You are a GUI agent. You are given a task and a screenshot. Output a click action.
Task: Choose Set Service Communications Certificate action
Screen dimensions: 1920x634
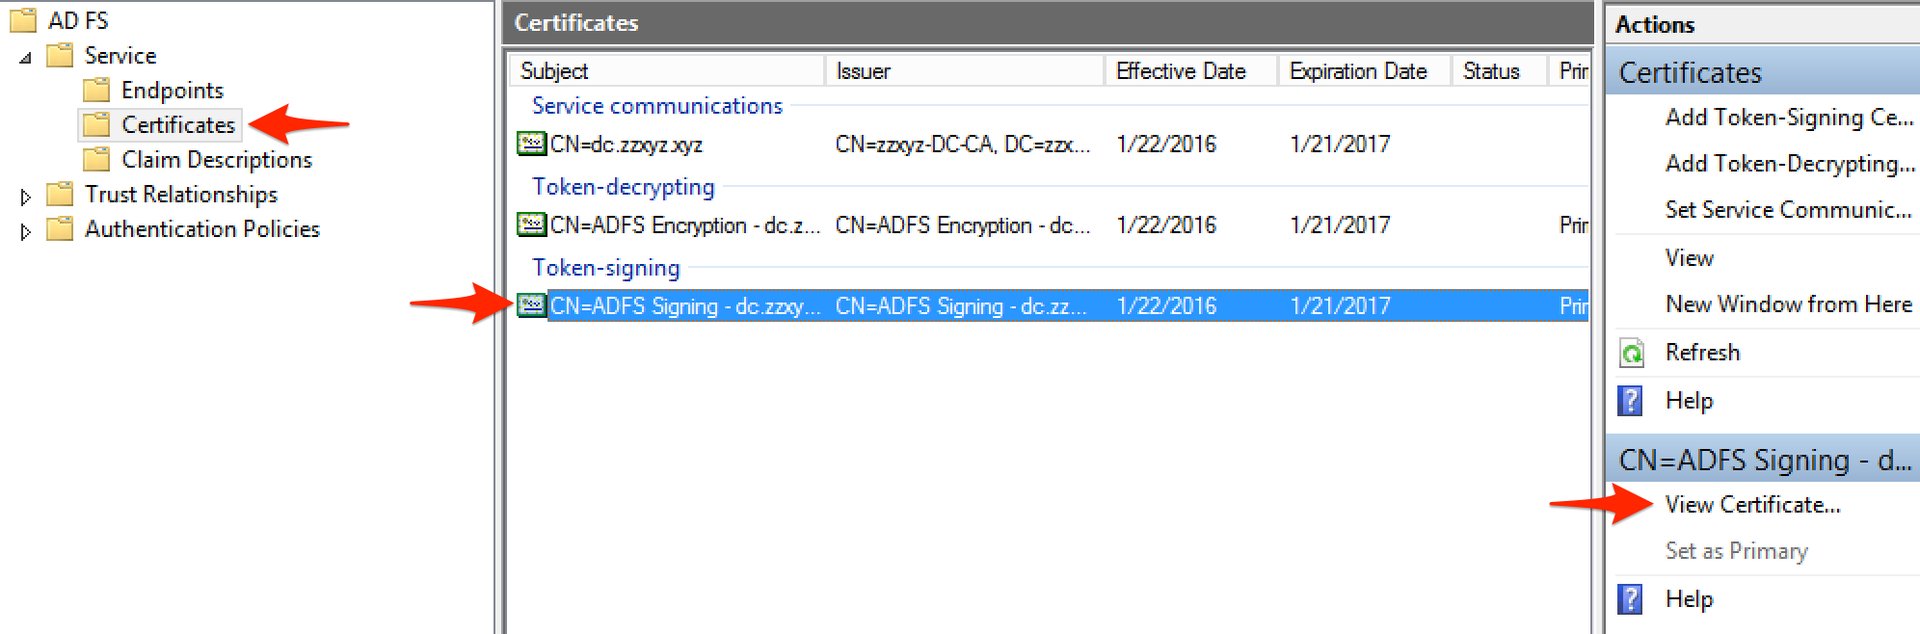(x=1787, y=210)
